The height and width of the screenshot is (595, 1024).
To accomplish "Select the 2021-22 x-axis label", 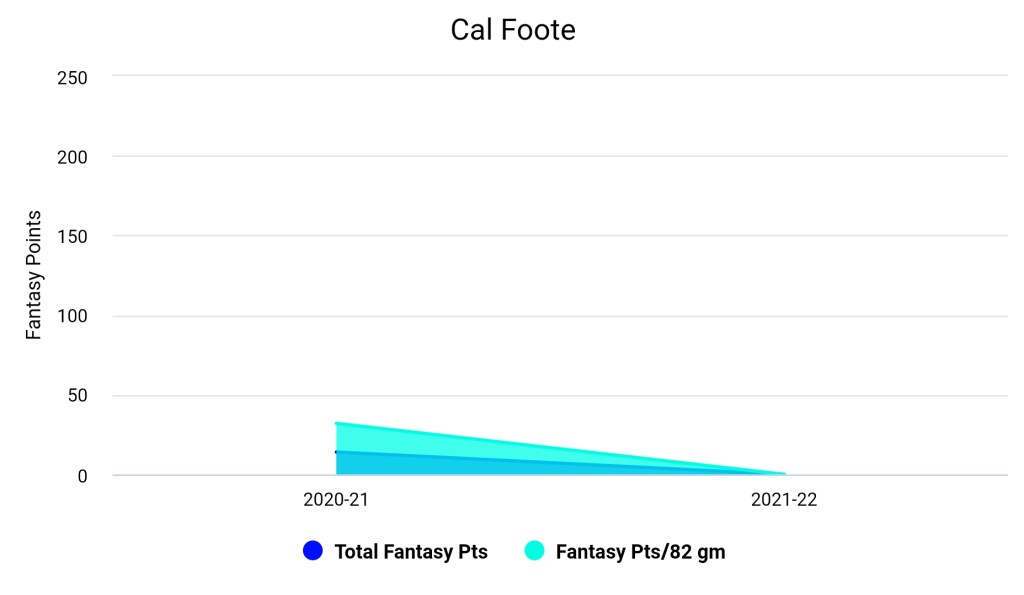I will [x=784, y=500].
